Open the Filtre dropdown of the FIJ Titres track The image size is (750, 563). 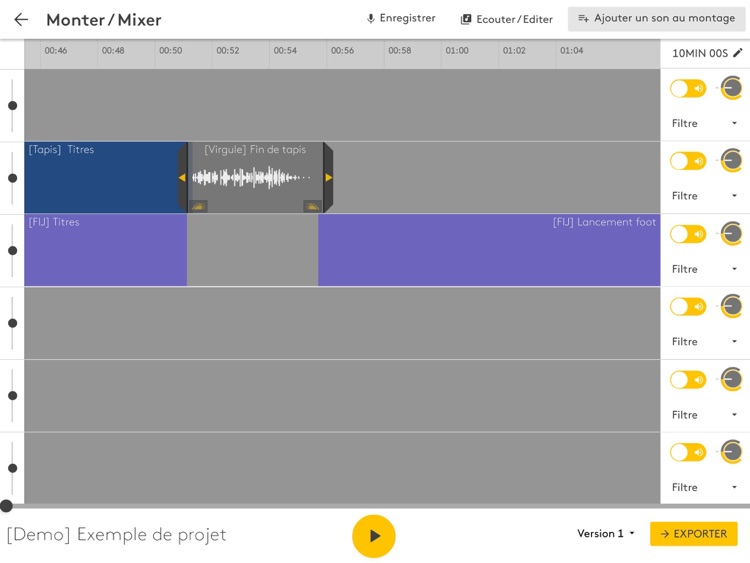(x=705, y=269)
